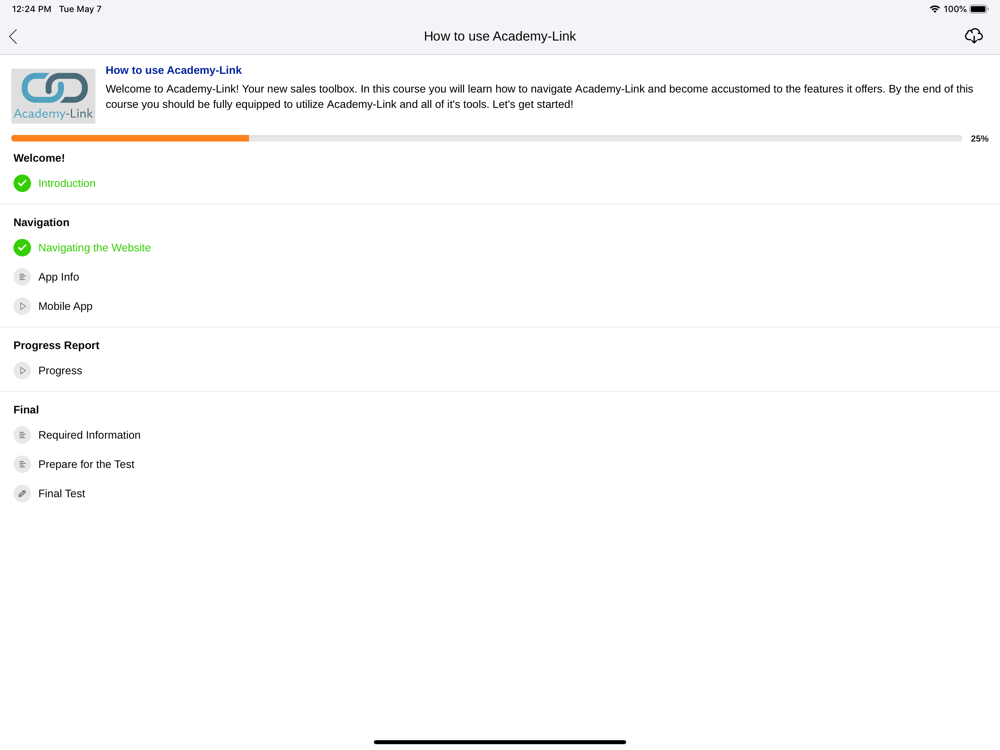Open the Mobile App video lesson
This screenshot has height=750, width=1000.
click(65, 306)
